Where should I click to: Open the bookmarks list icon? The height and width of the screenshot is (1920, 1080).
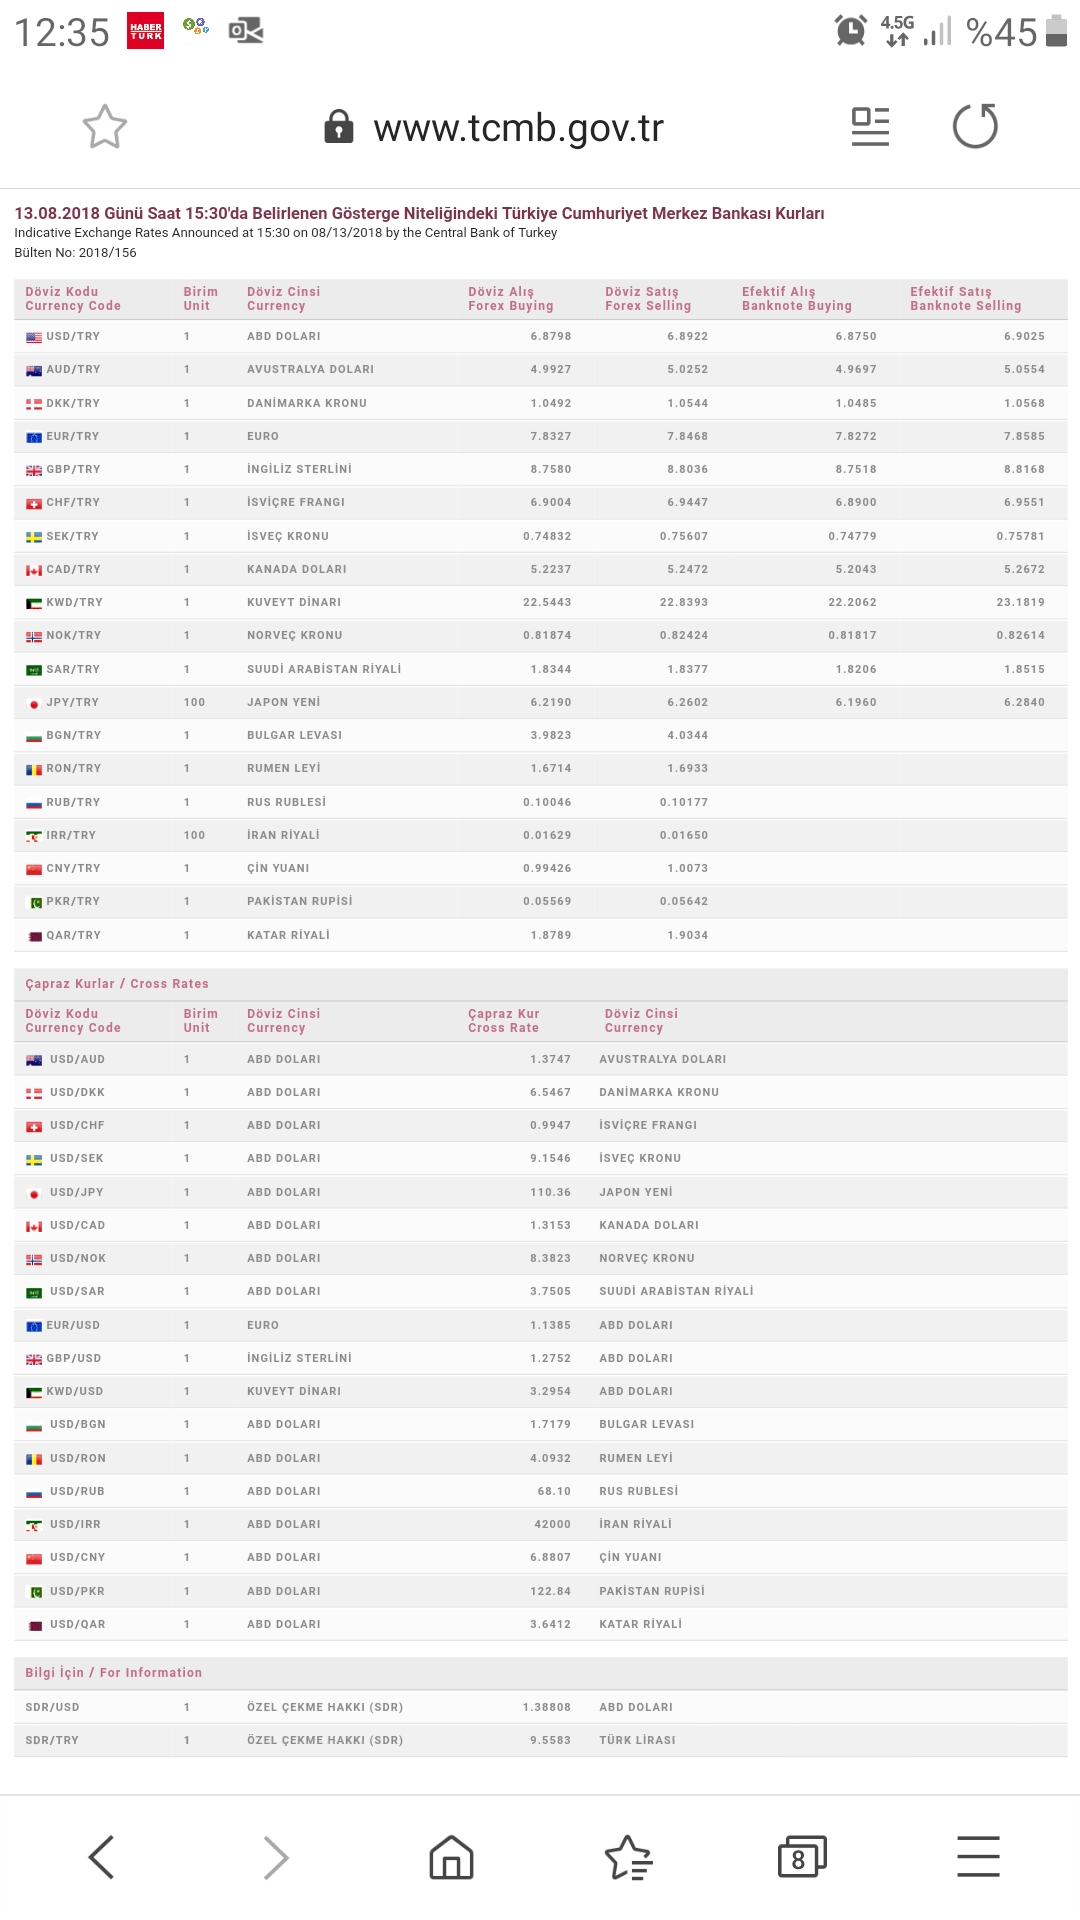628,1857
